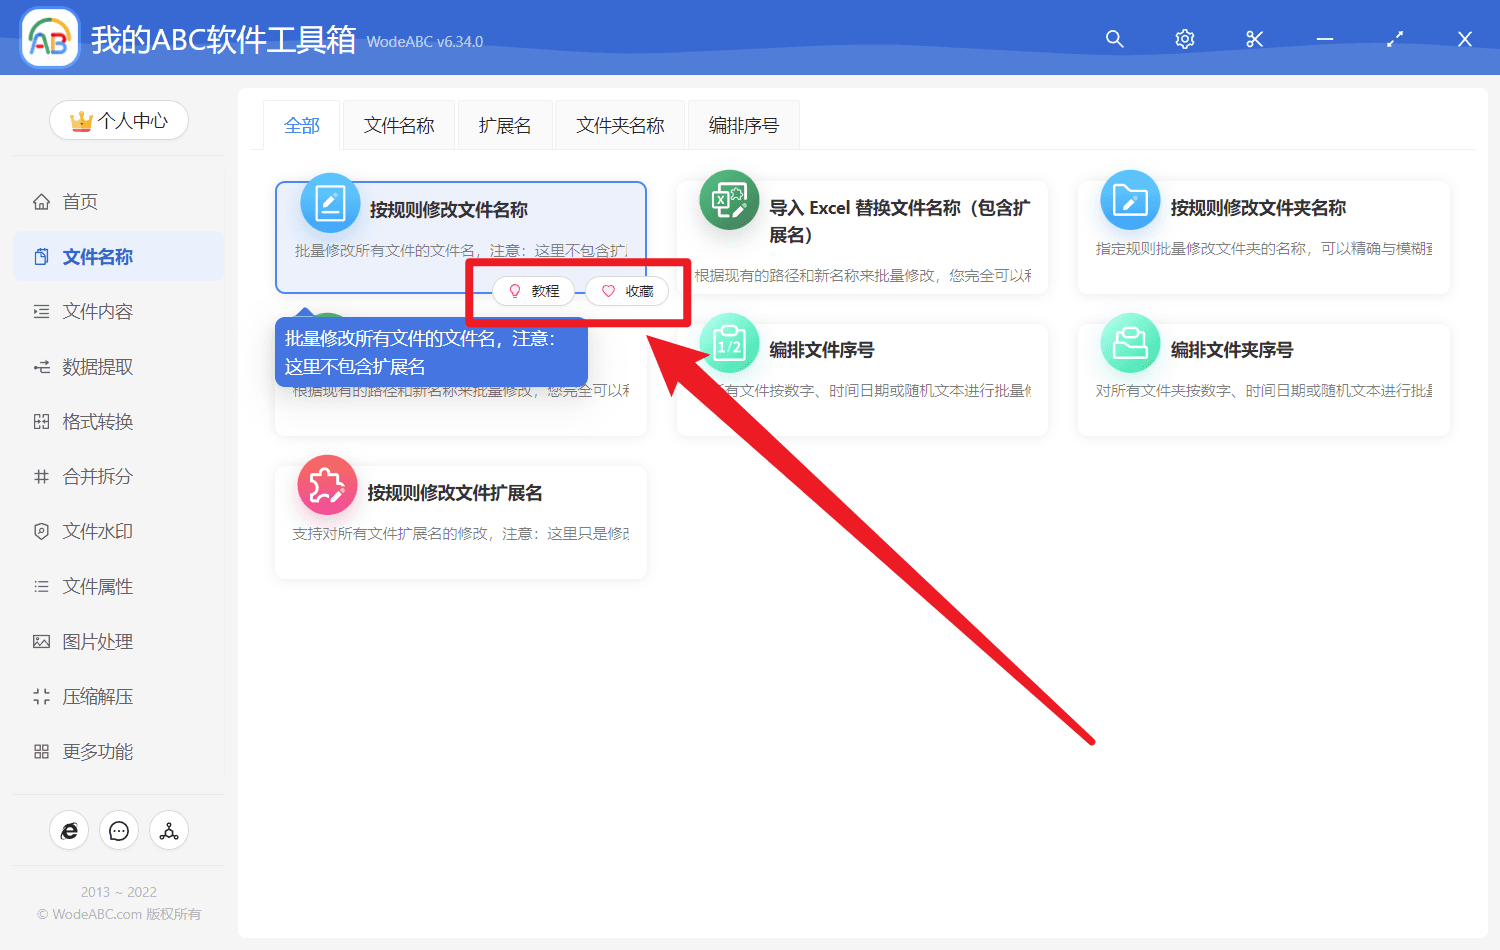Click the search magnifier icon in title bar
Image resolution: width=1500 pixels, height=950 pixels.
(1114, 39)
